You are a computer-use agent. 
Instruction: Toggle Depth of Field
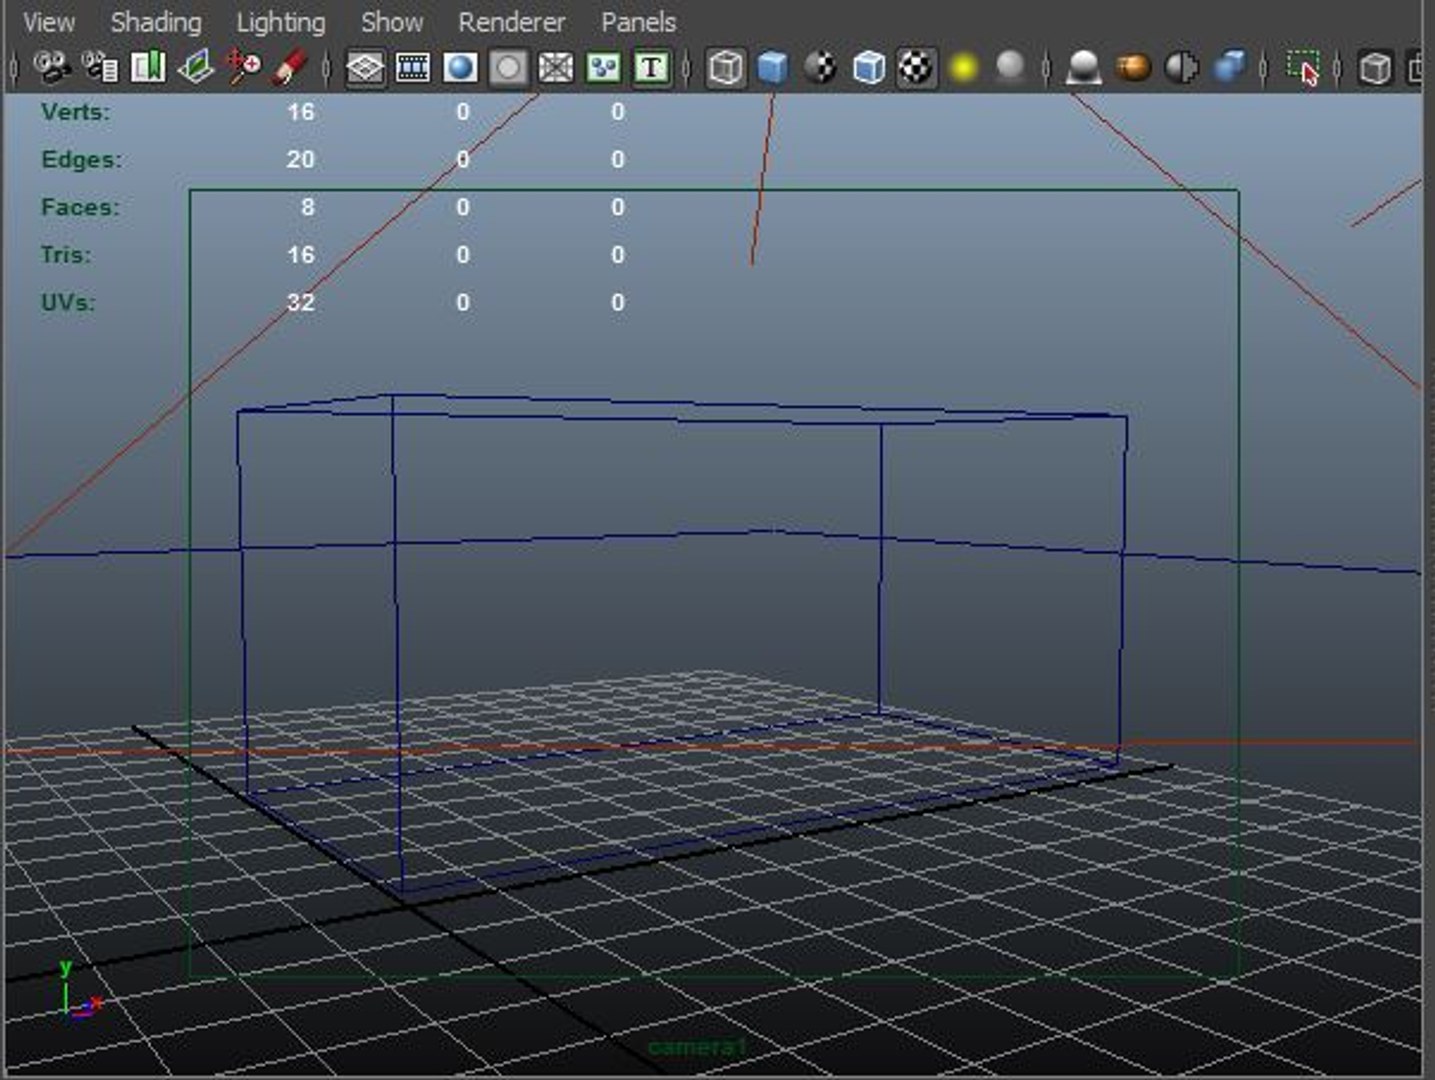(1229, 68)
